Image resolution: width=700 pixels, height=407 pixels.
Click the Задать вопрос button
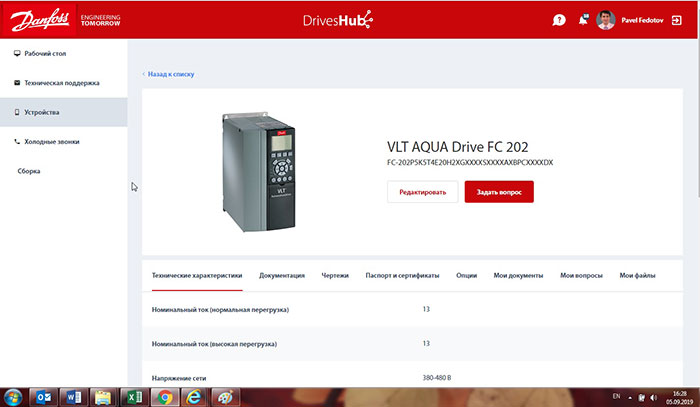tap(499, 192)
